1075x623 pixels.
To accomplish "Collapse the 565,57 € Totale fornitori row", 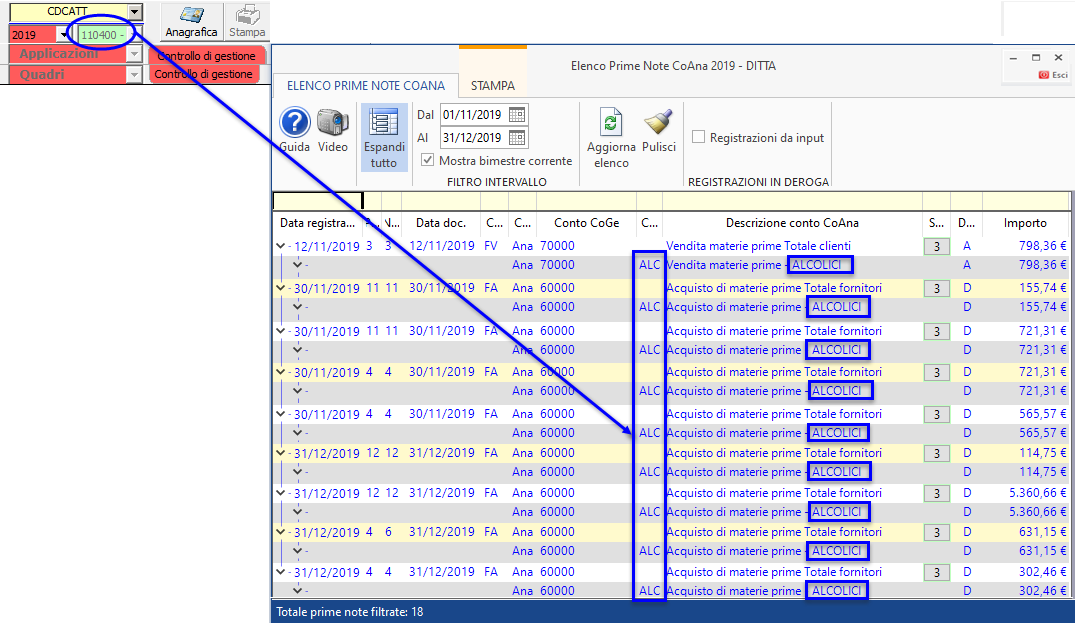I will point(280,414).
